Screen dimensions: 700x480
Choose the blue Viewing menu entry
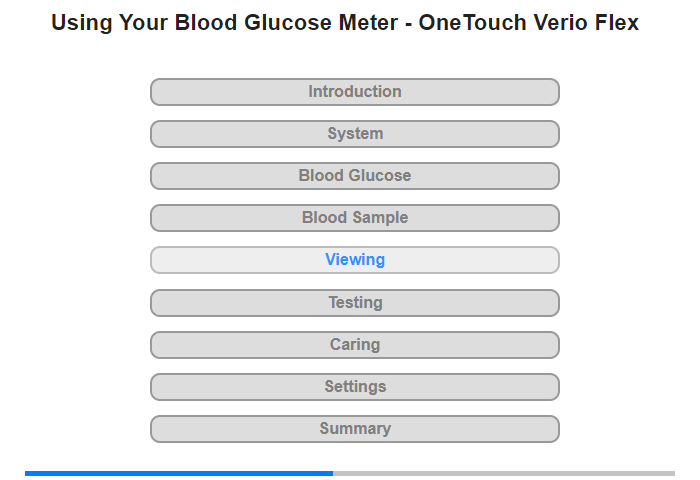pos(354,260)
